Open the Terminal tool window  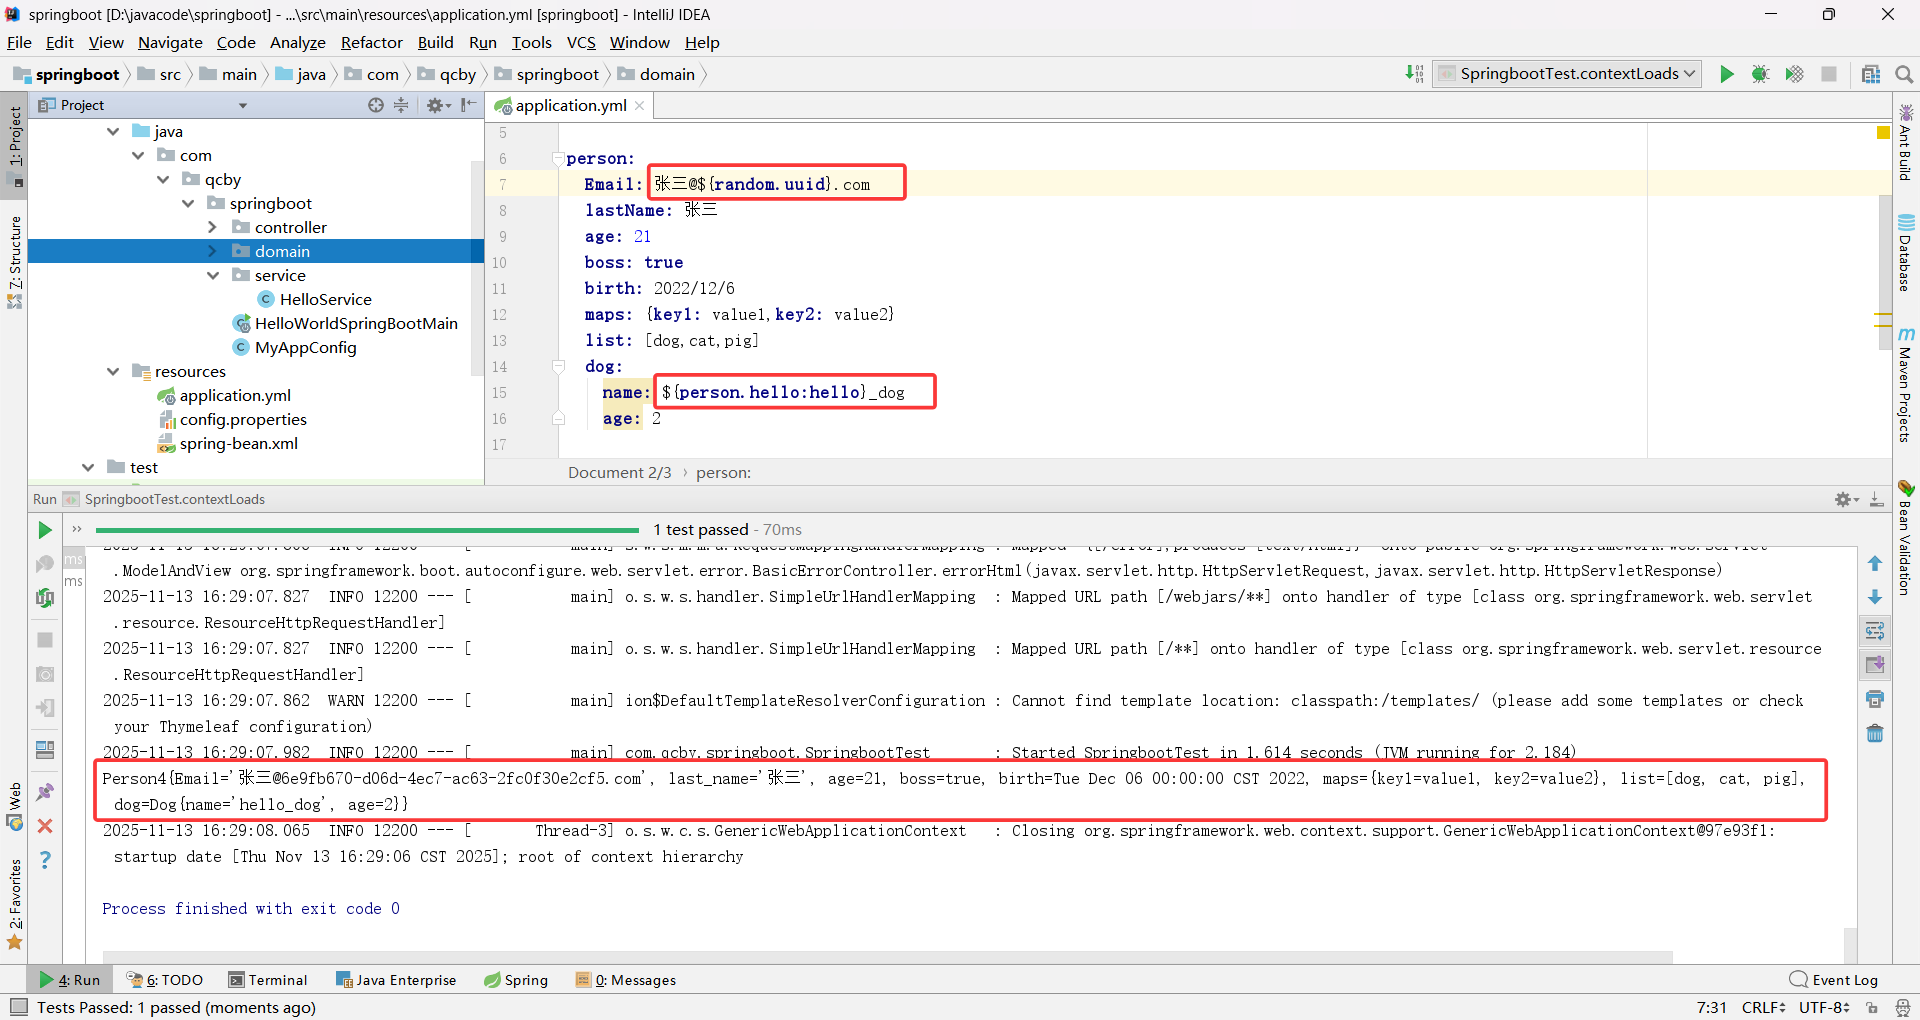267,980
